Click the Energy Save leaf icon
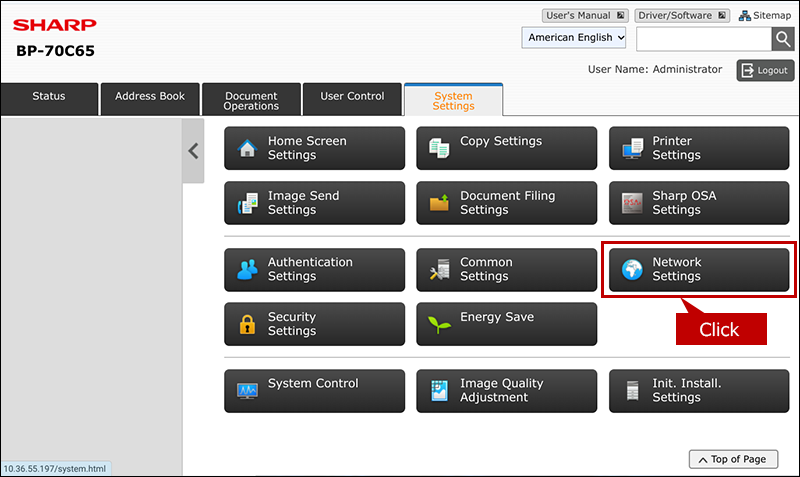The image size is (800, 477). tap(439, 324)
